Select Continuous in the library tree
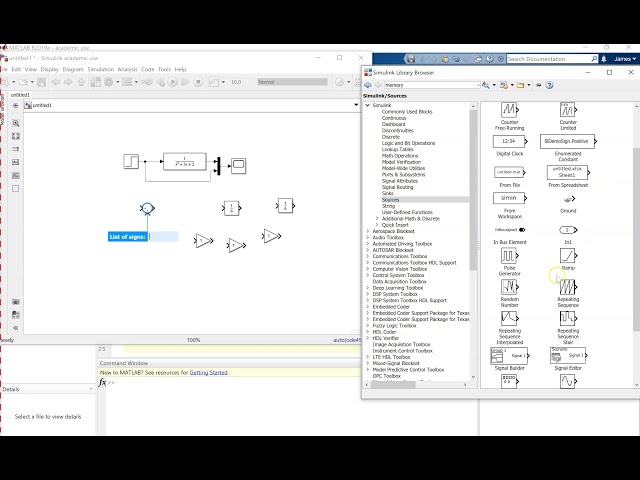640x480 pixels. tap(394, 118)
